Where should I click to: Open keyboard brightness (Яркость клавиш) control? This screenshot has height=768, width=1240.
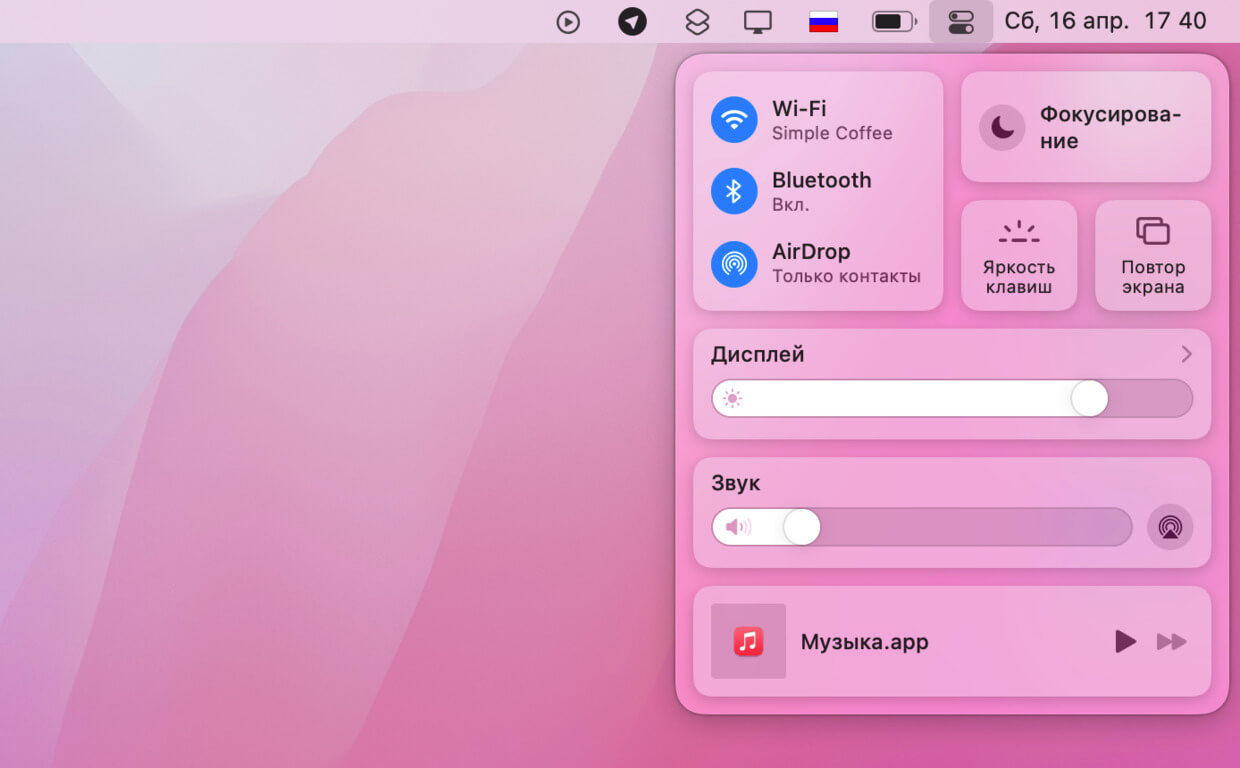click(x=1019, y=256)
